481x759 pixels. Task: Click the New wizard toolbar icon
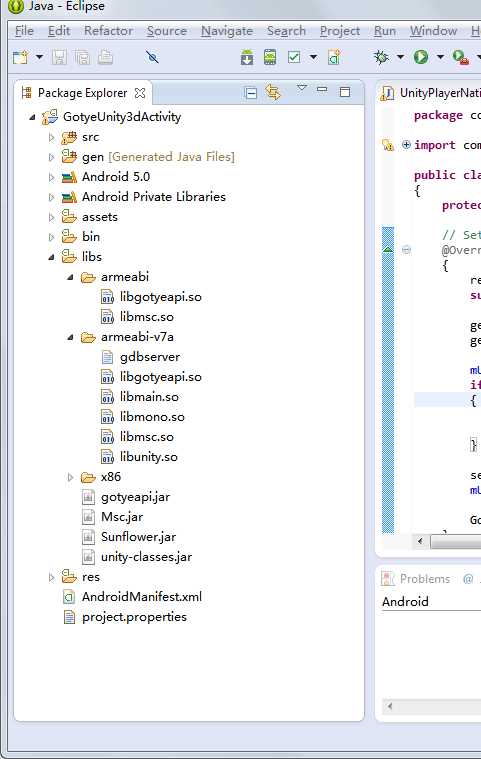tap(20, 58)
